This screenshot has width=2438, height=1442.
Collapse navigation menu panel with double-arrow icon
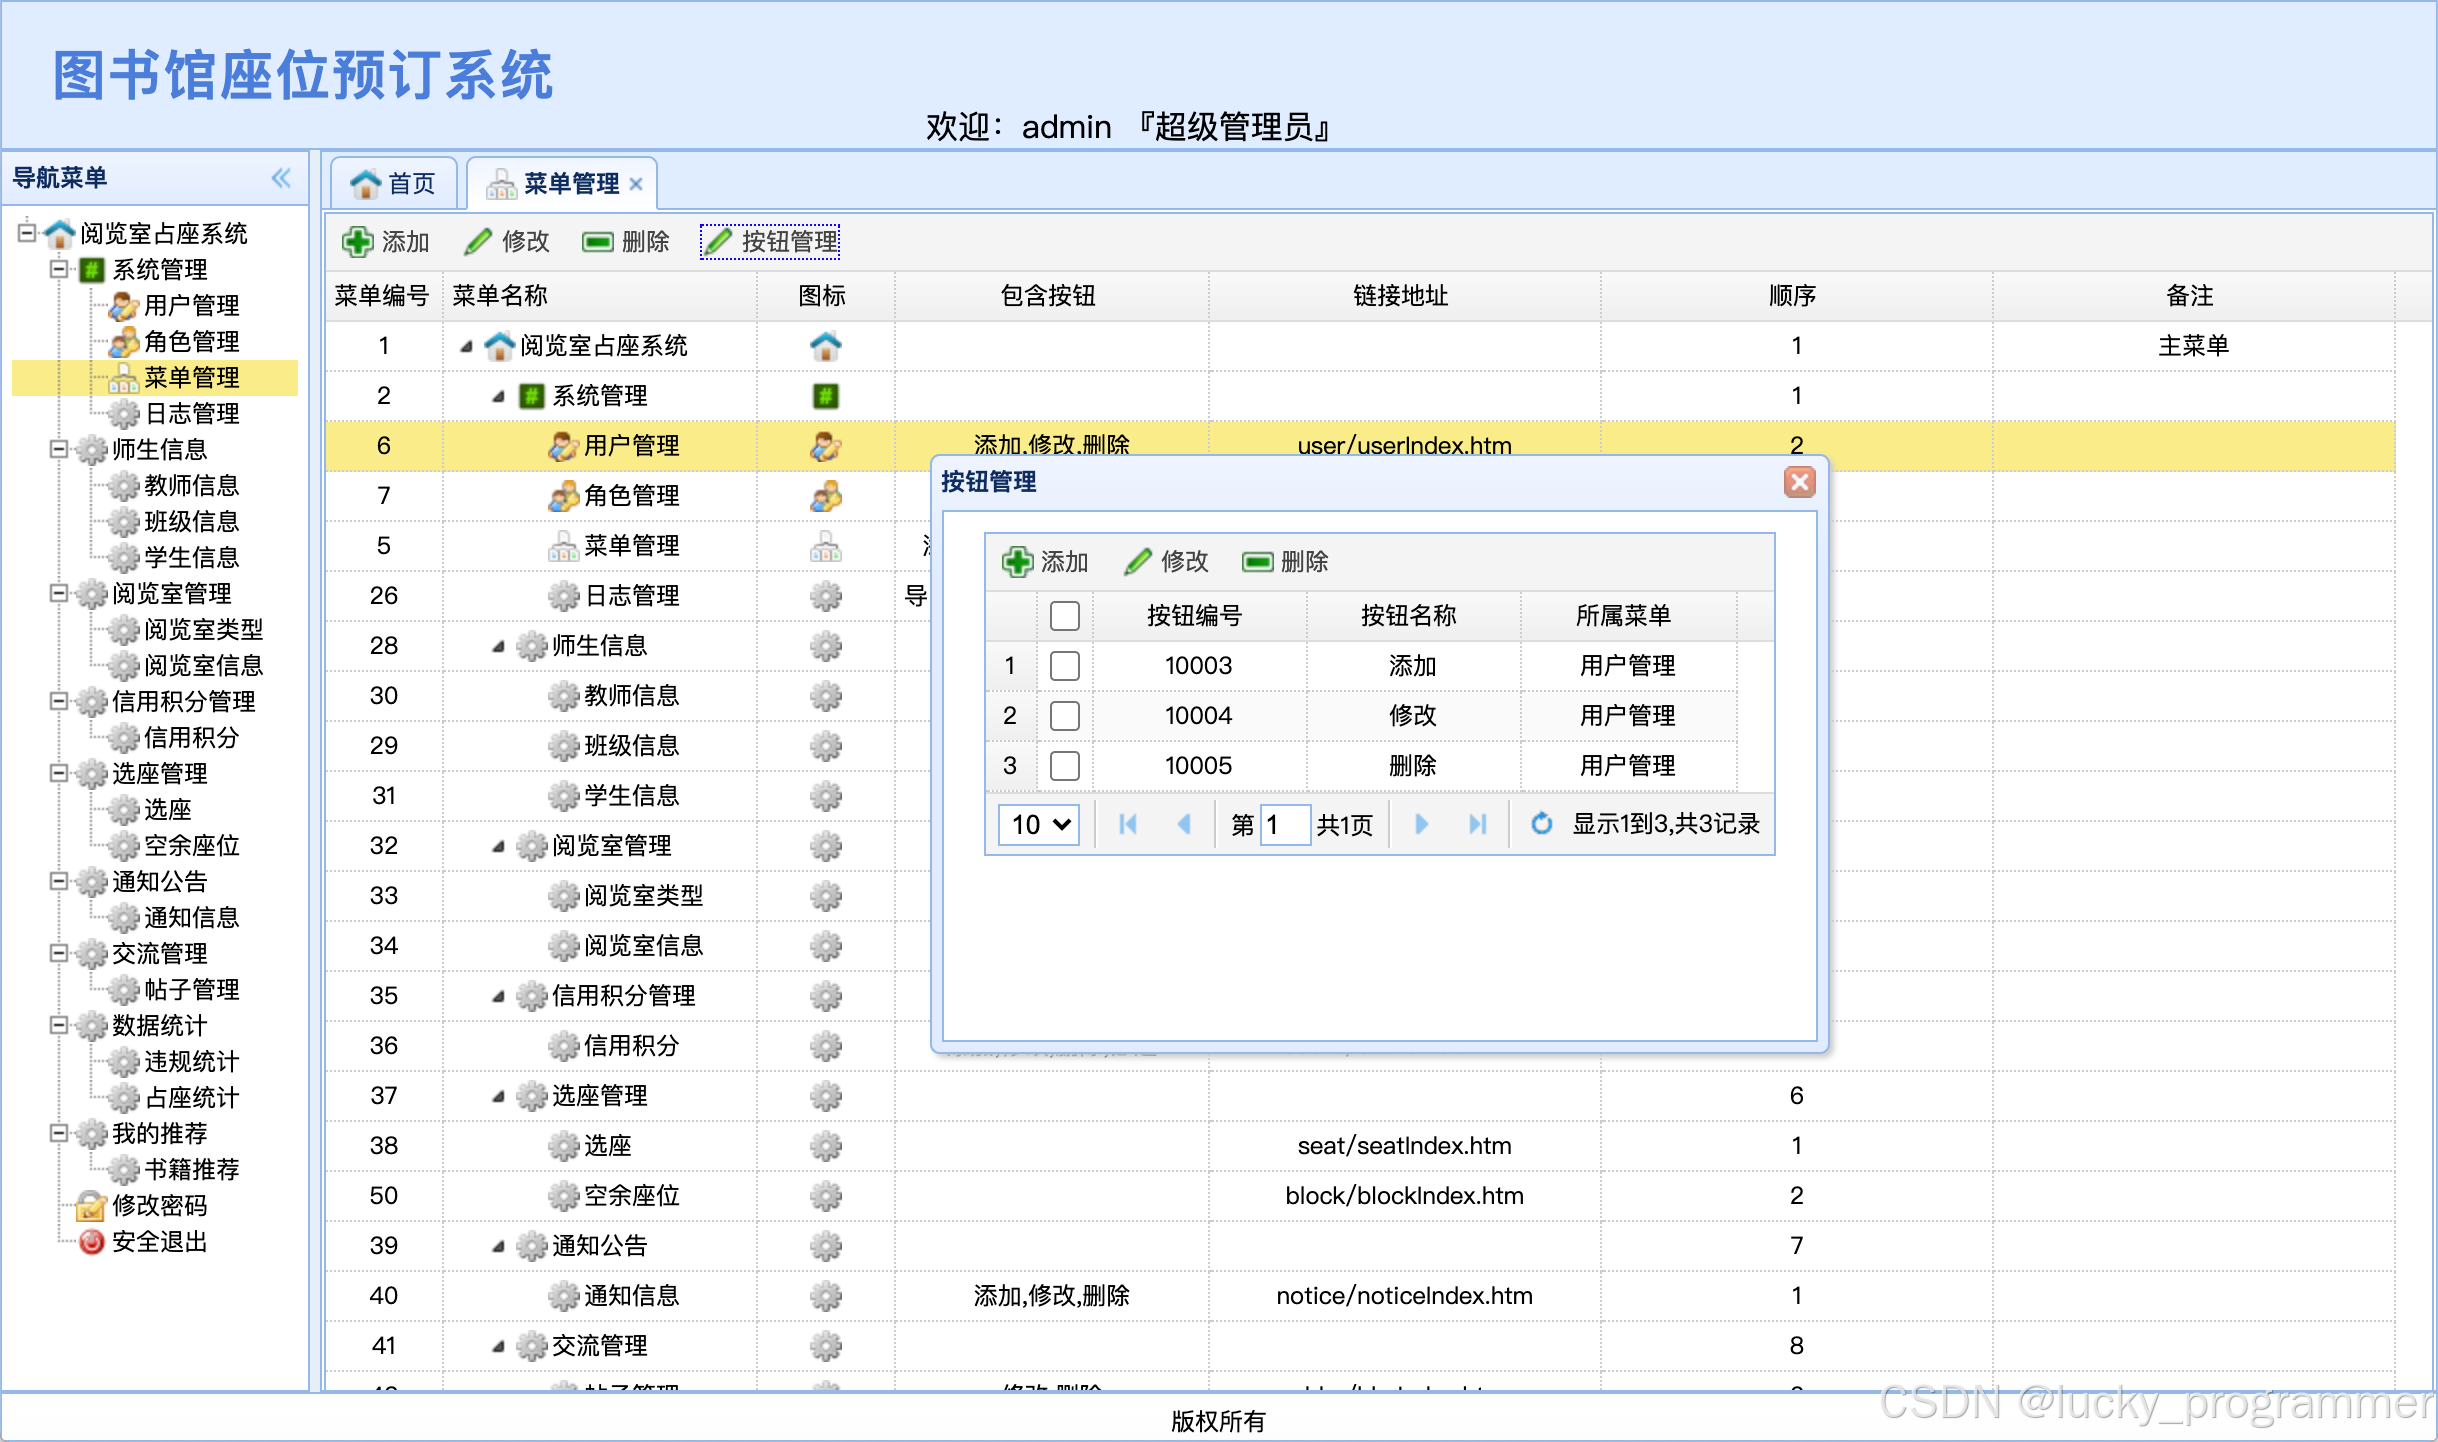pyautogui.click(x=281, y=178)
